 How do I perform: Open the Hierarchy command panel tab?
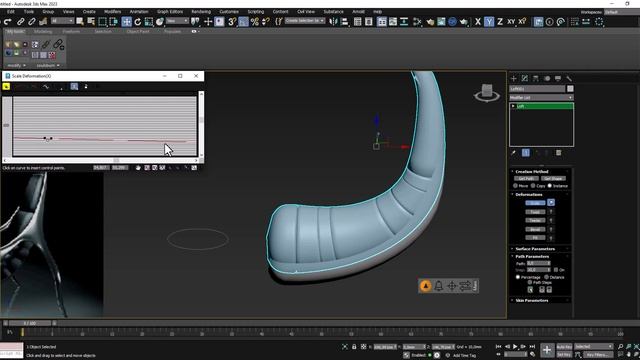coord(536,78)
